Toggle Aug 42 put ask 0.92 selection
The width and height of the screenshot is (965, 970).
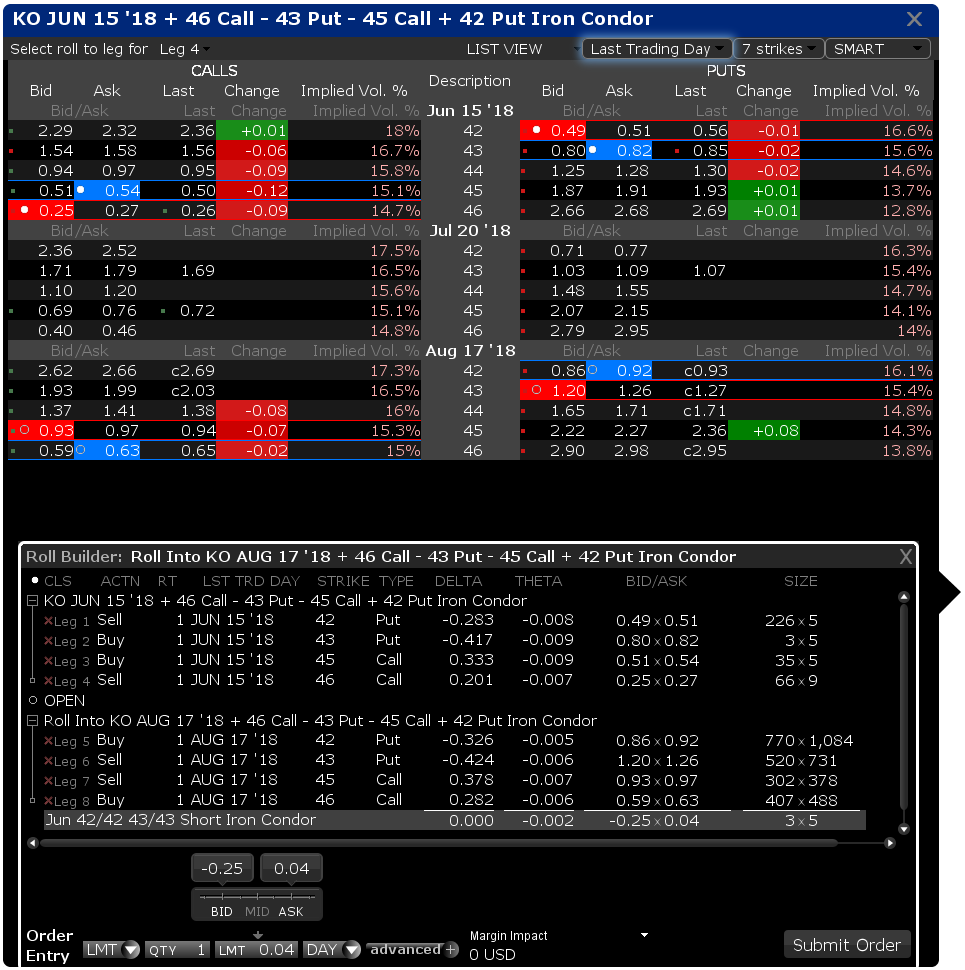point(619,371)
